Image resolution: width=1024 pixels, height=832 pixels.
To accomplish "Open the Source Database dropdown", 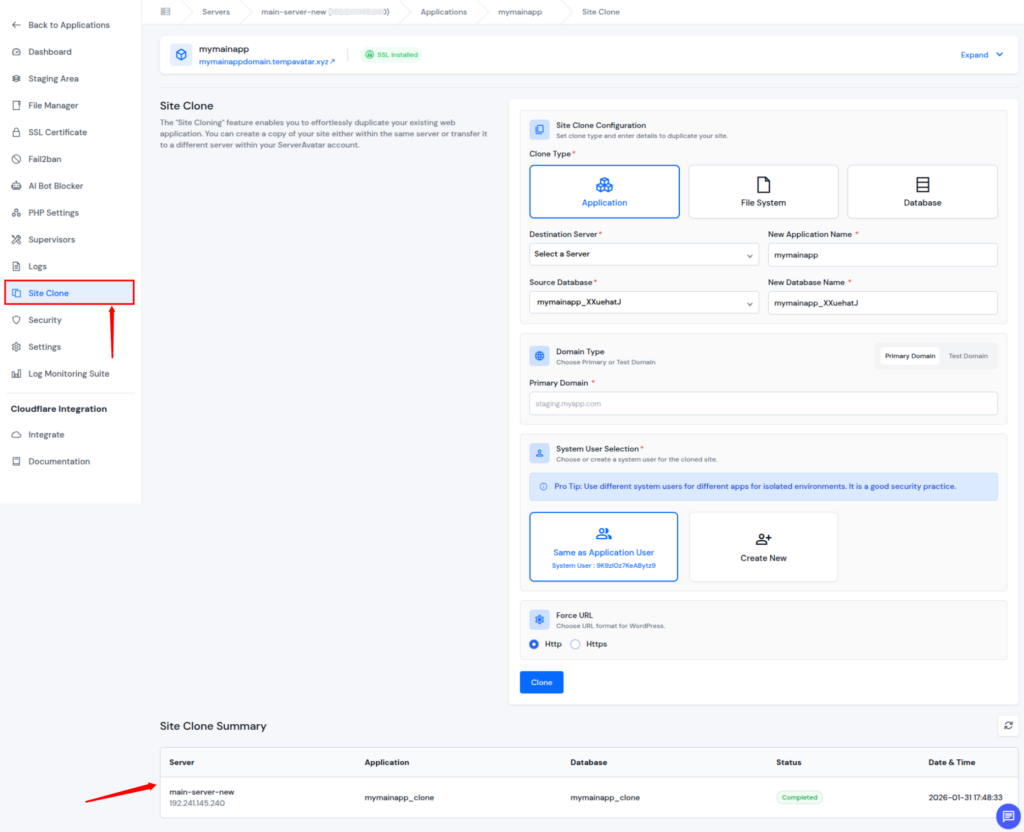I will pos(644,302).
